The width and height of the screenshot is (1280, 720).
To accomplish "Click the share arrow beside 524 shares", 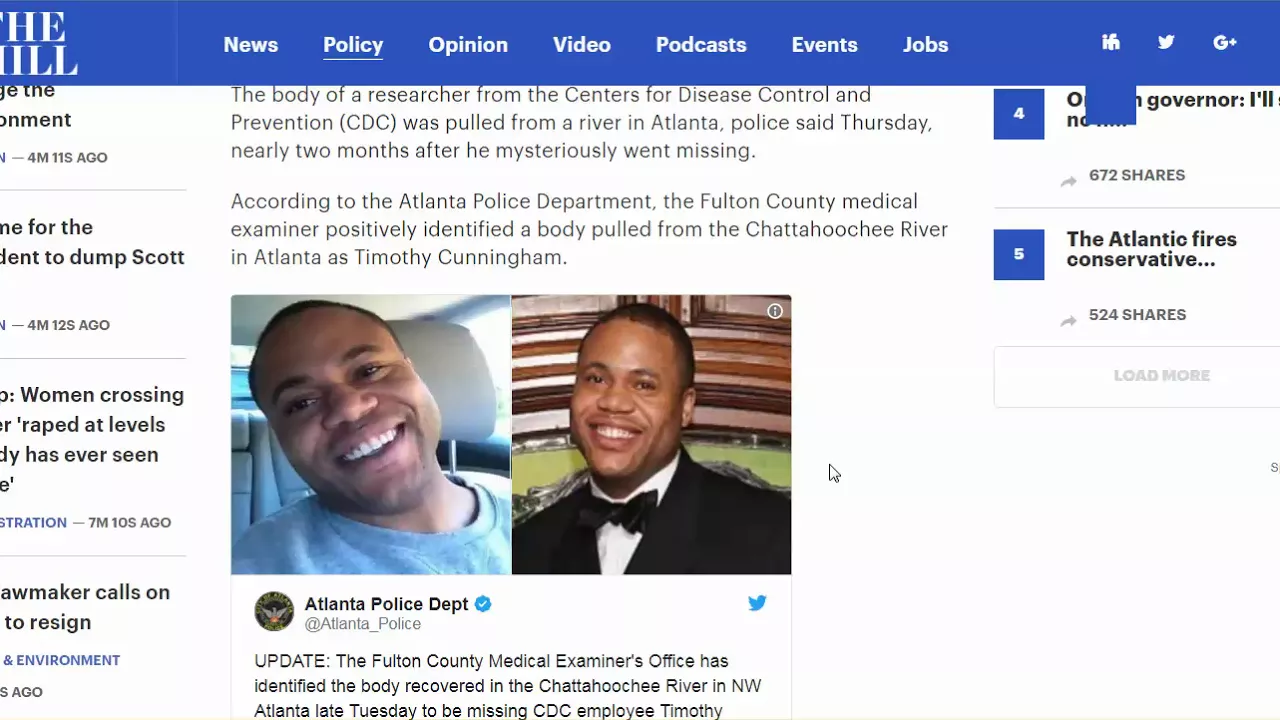I will click(x=1069, y=321).
